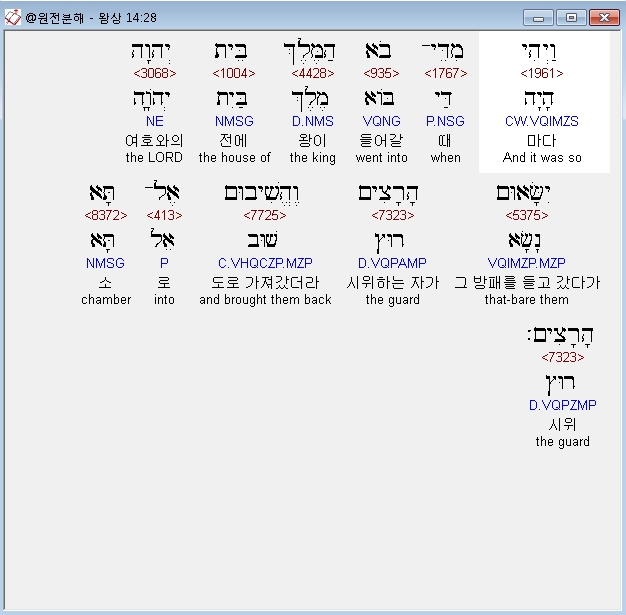This screenshot has width=626, height=615.
Task: Select parsing code VQNG
Action: coord(381,121)
